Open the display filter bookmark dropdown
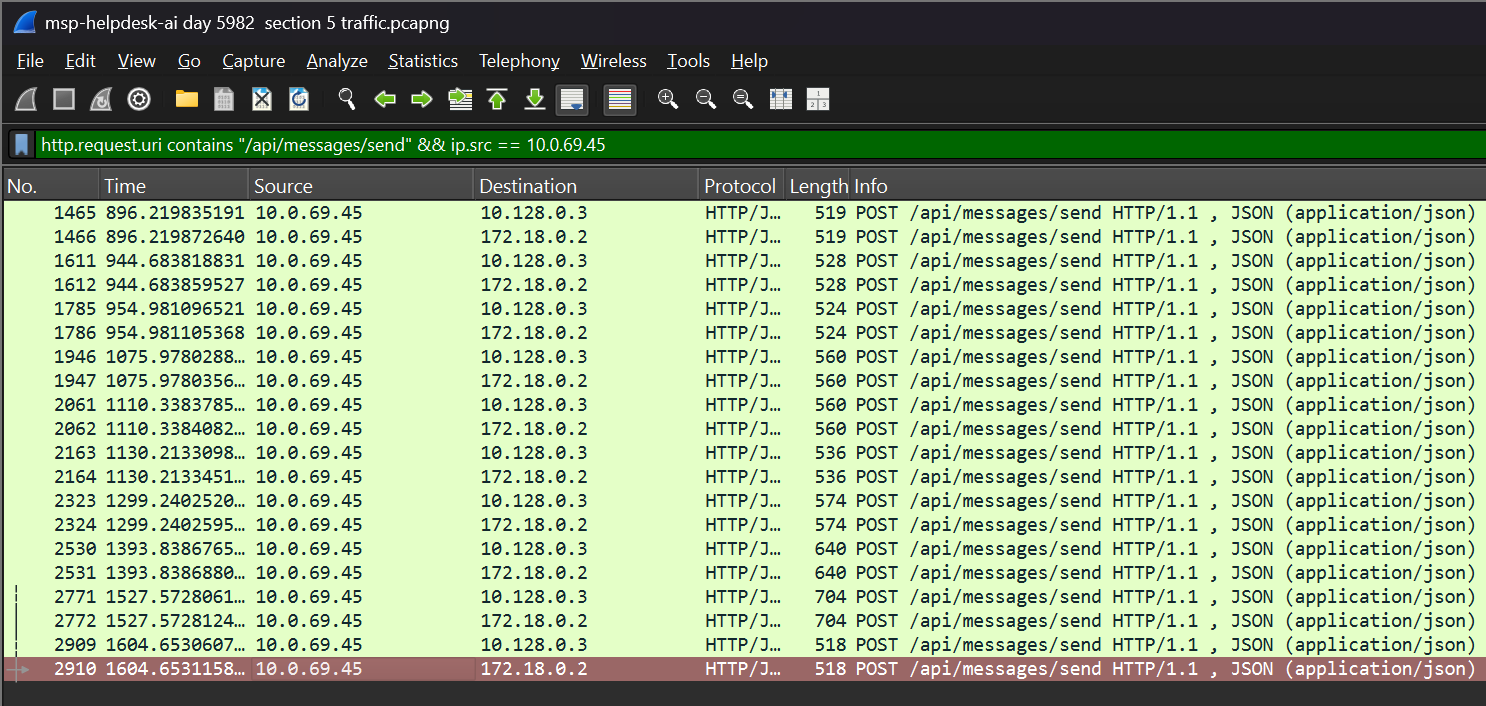 [21, 145]
